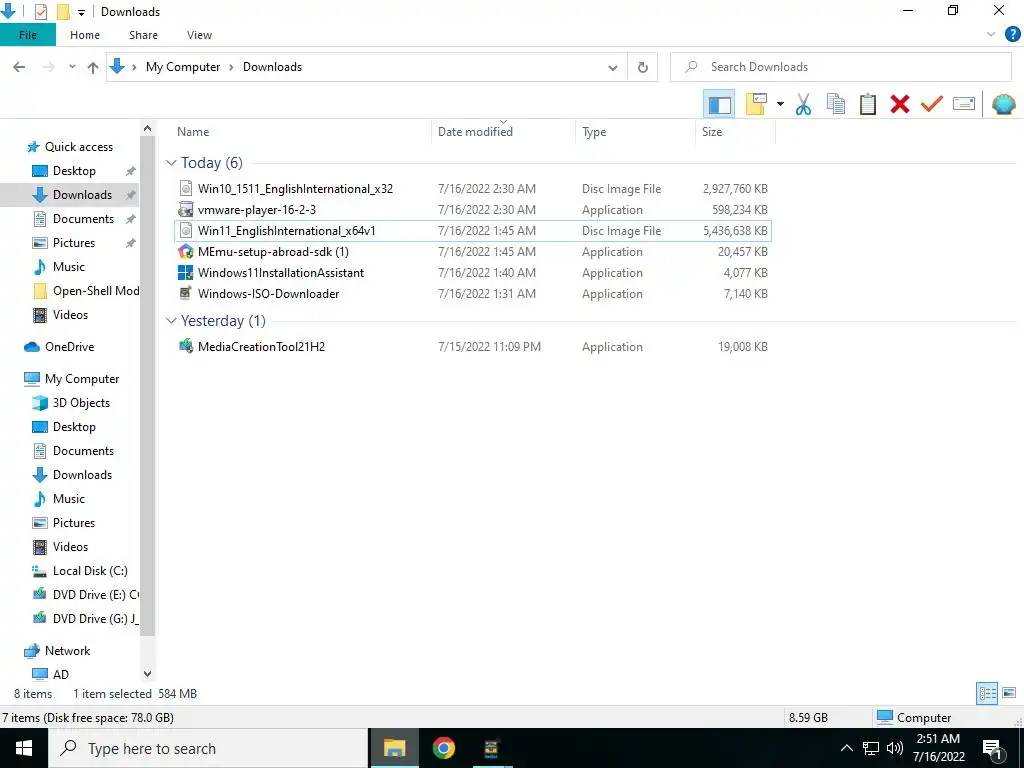Click My Computer in the address breadcrumb
This screenshot has width=1024, height=768.
click(183, 67)
